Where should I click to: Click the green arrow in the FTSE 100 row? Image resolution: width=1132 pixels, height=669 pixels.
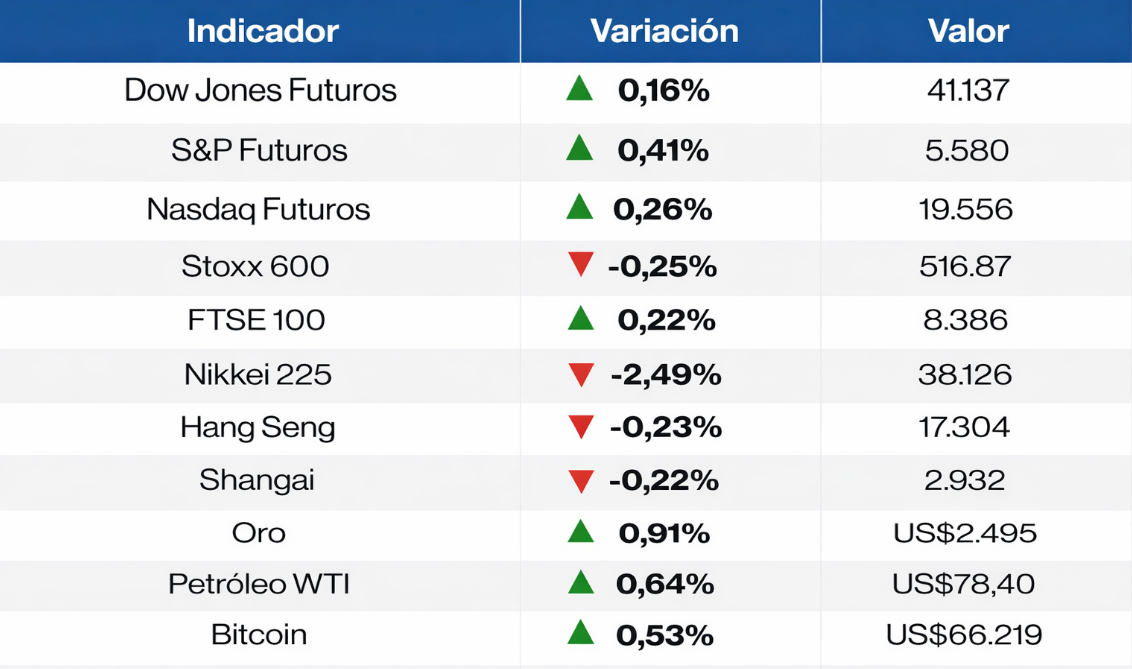580,320
